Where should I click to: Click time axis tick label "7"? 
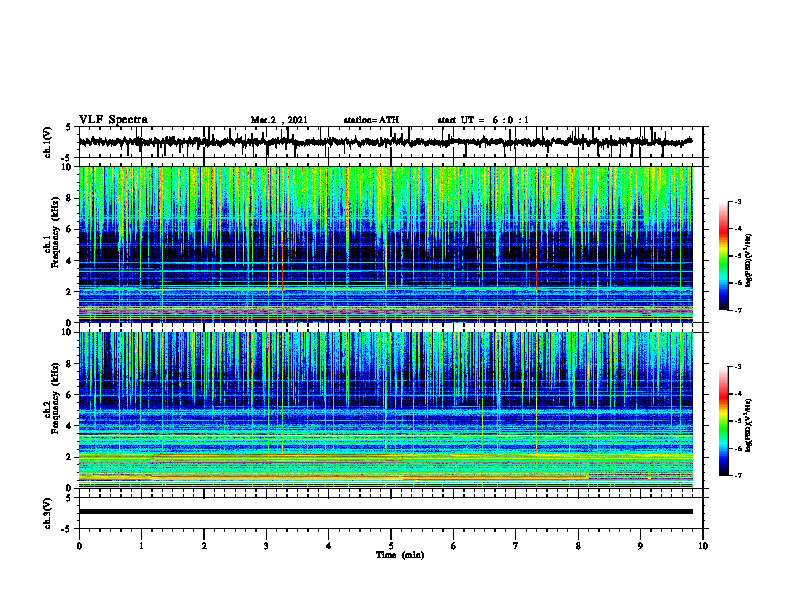tap(516, 546)
